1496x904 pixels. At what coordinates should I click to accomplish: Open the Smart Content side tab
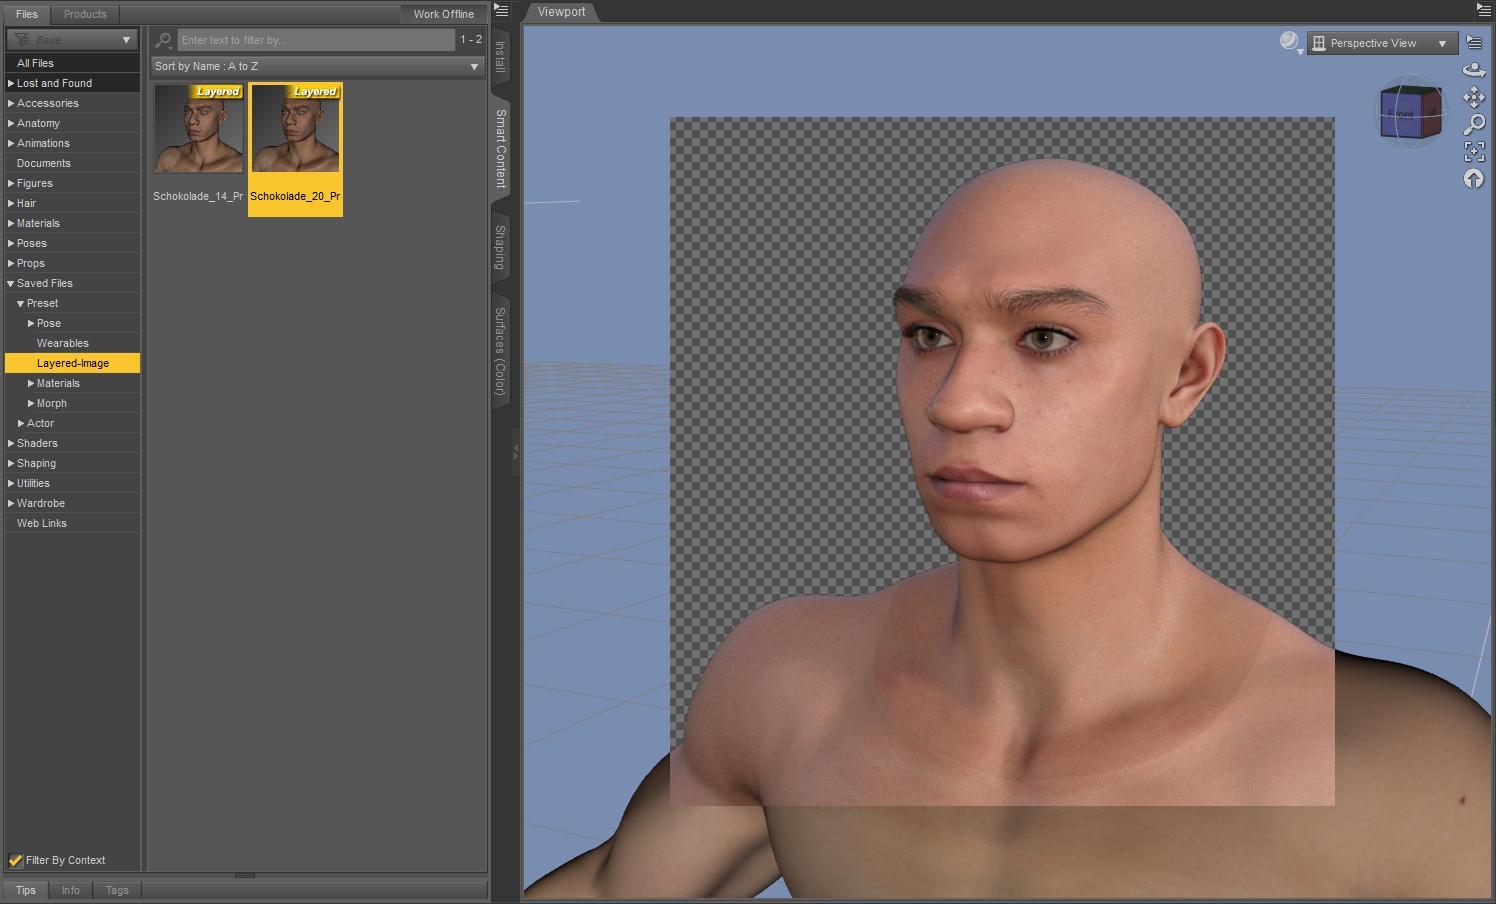pos(501,148)
